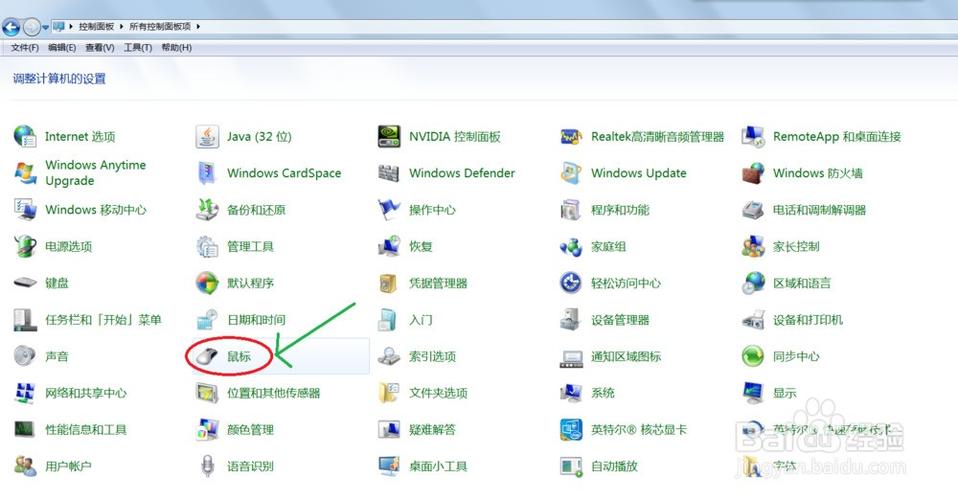Screen dimensions: 958x500
Task: Open the Java (32 位) icon
Action: tap(207, 136)
